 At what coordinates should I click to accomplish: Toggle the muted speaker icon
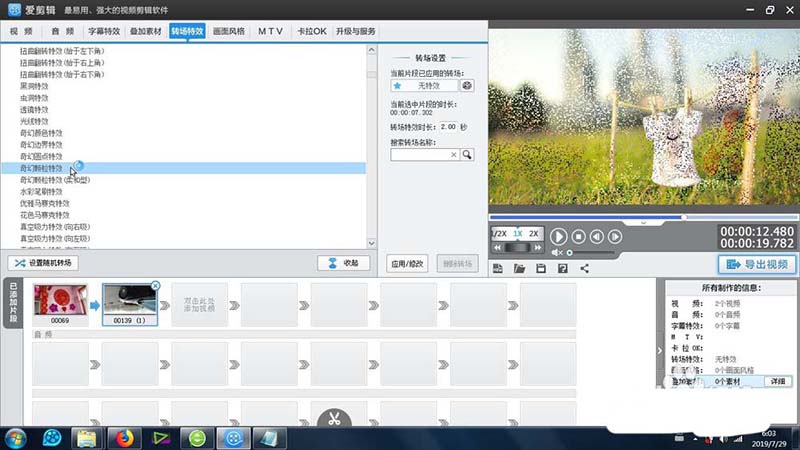pyautogui.click(x=556, y=253)
